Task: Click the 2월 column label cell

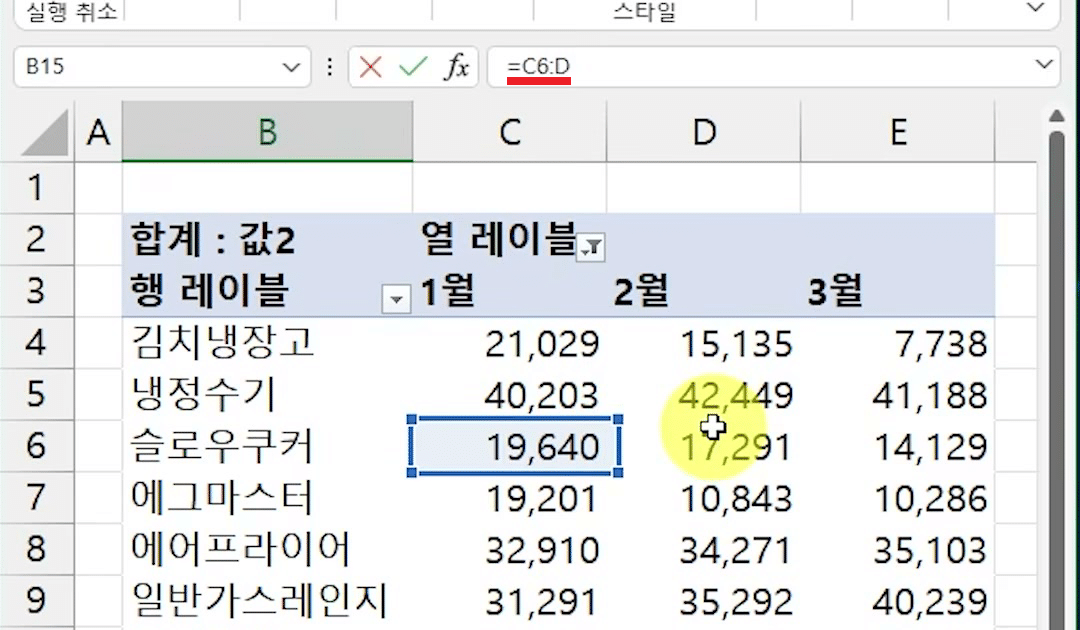Action: coord(704,291)
